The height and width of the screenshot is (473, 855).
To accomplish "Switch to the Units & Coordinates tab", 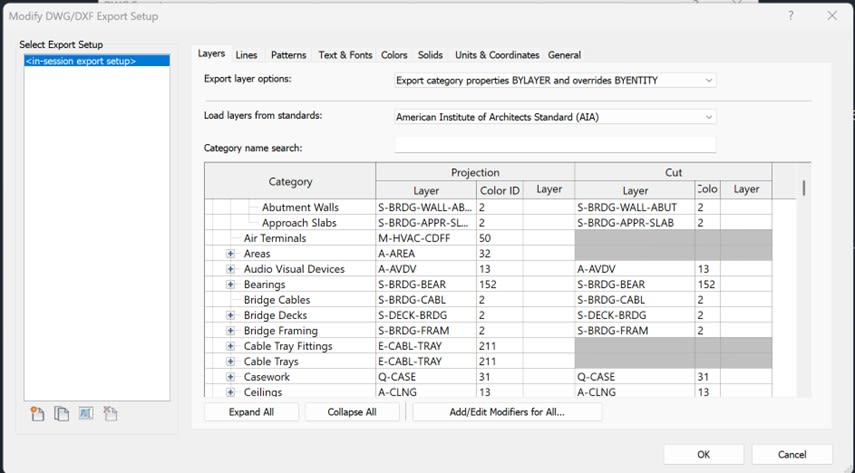I will [x=497, y=55].
